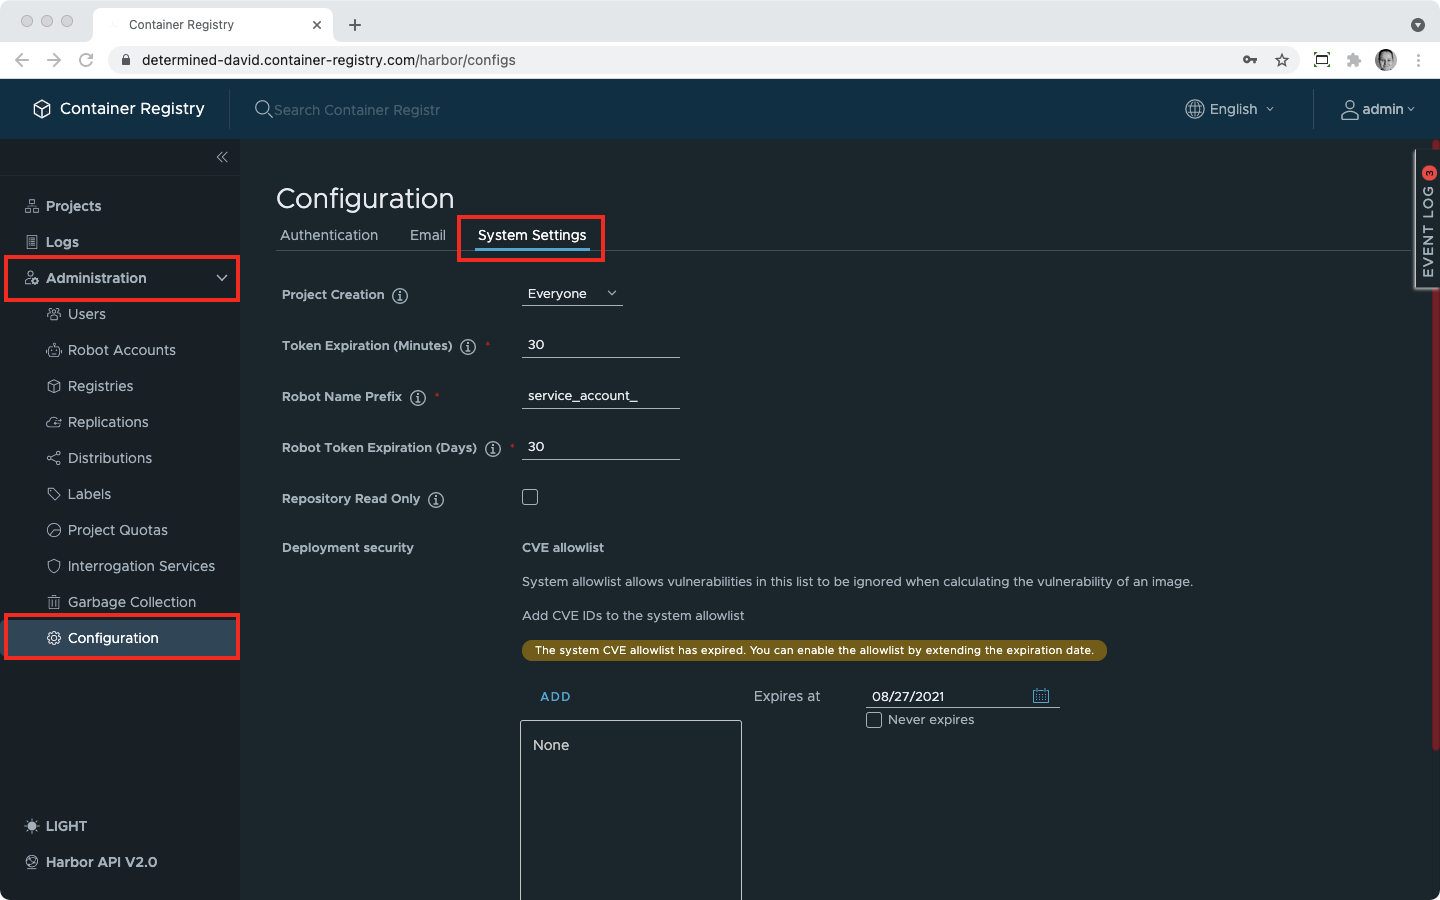Click the Registries cube icon
Viewport: 1440px width, 900px height.
[x=54, y=386]
